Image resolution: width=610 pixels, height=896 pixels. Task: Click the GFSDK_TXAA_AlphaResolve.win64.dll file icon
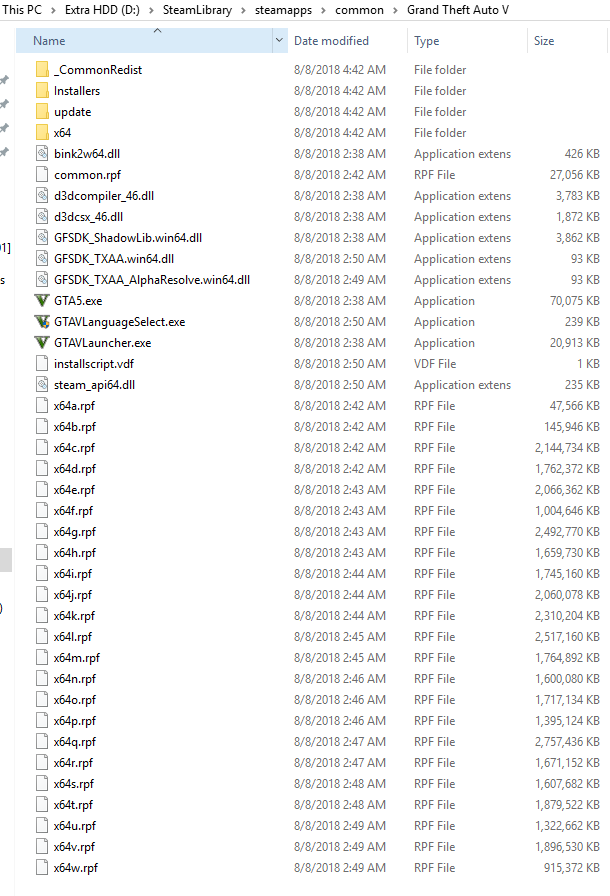[42, 280]
